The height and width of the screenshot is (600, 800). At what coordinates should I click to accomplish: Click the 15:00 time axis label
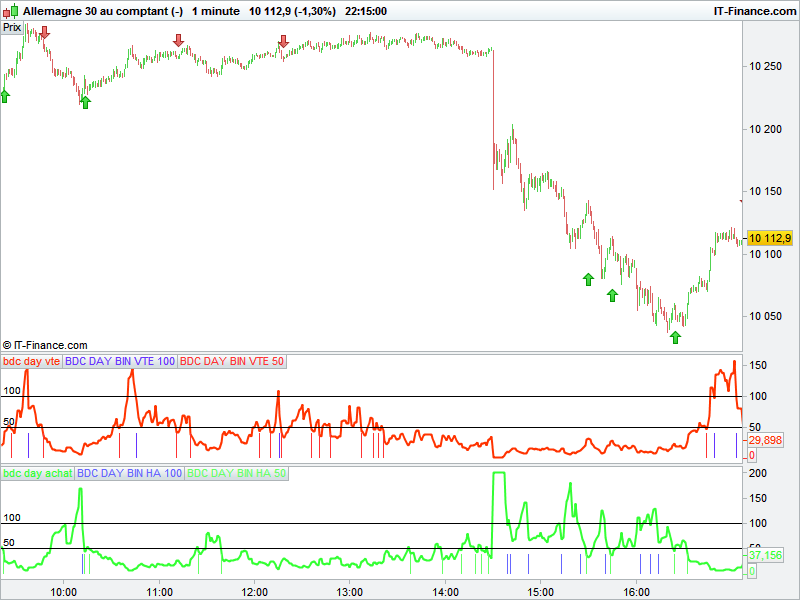pos(541,592)
